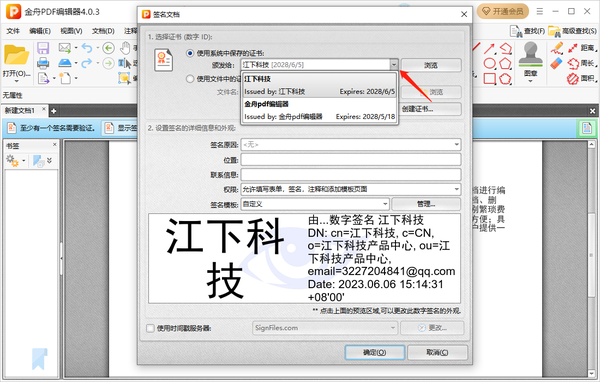Click the 取消(C) cancel button
The height and width of the screenshot is (382, 600).
(x=437, y=353)
